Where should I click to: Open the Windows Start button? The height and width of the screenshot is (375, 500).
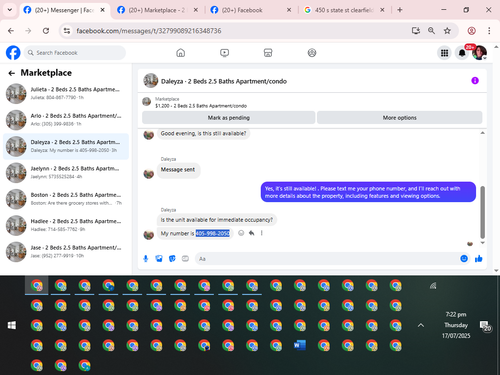pos(12,325)
